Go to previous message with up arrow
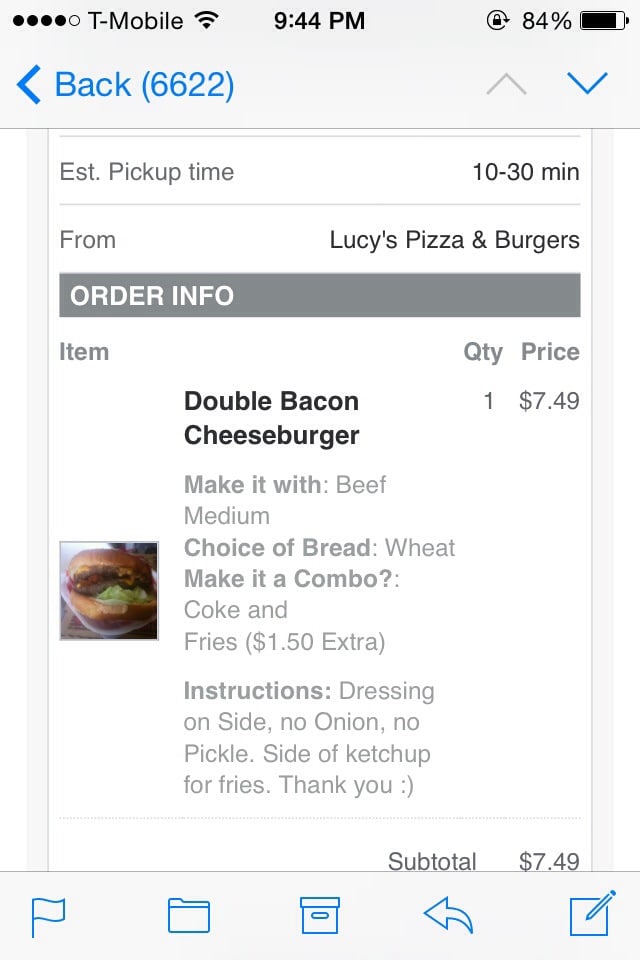This screenshot has height=960, width=640. click(x=506, y=85)
